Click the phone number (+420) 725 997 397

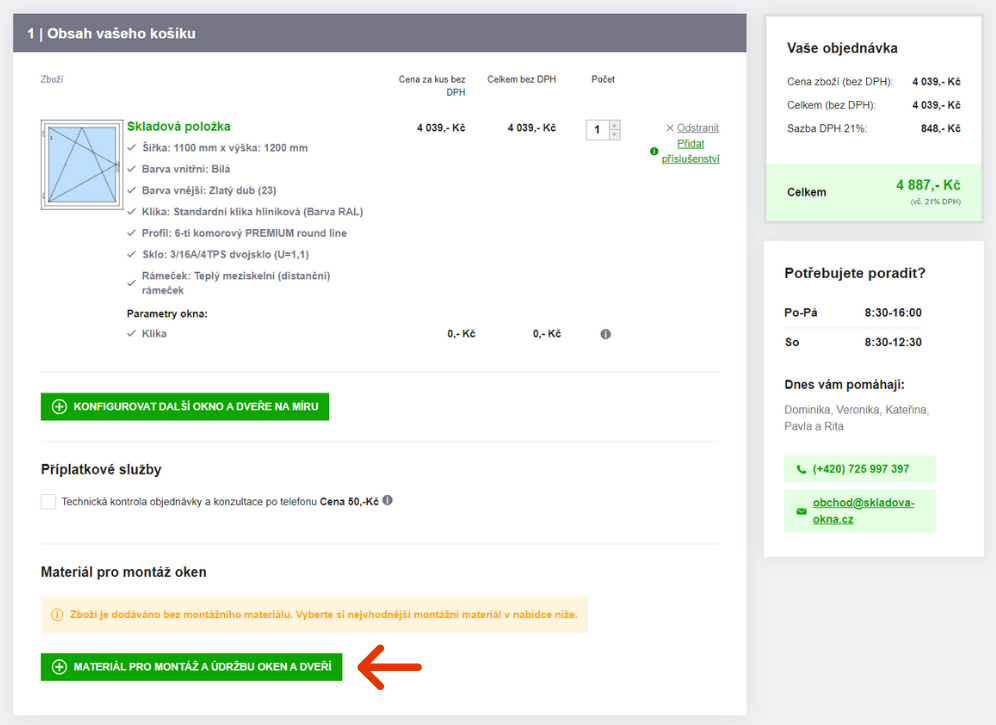[860, 469]
